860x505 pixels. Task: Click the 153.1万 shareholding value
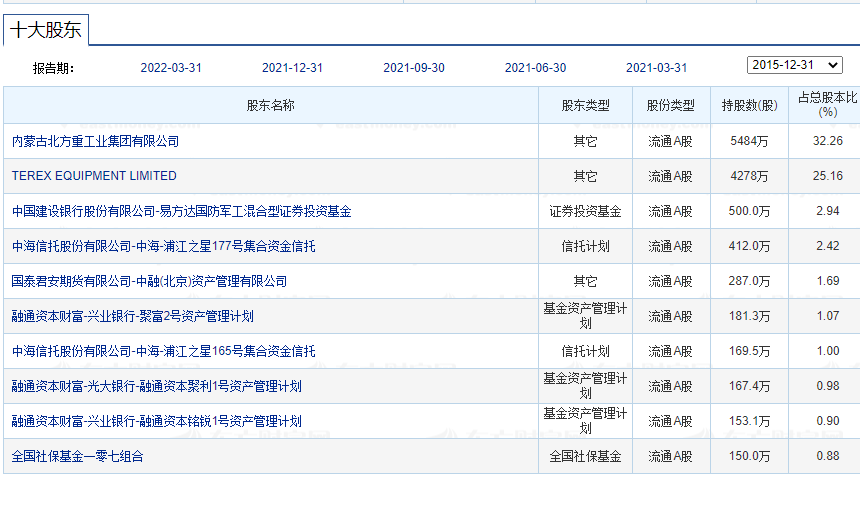pyautogui.click(x=749, y=422)
